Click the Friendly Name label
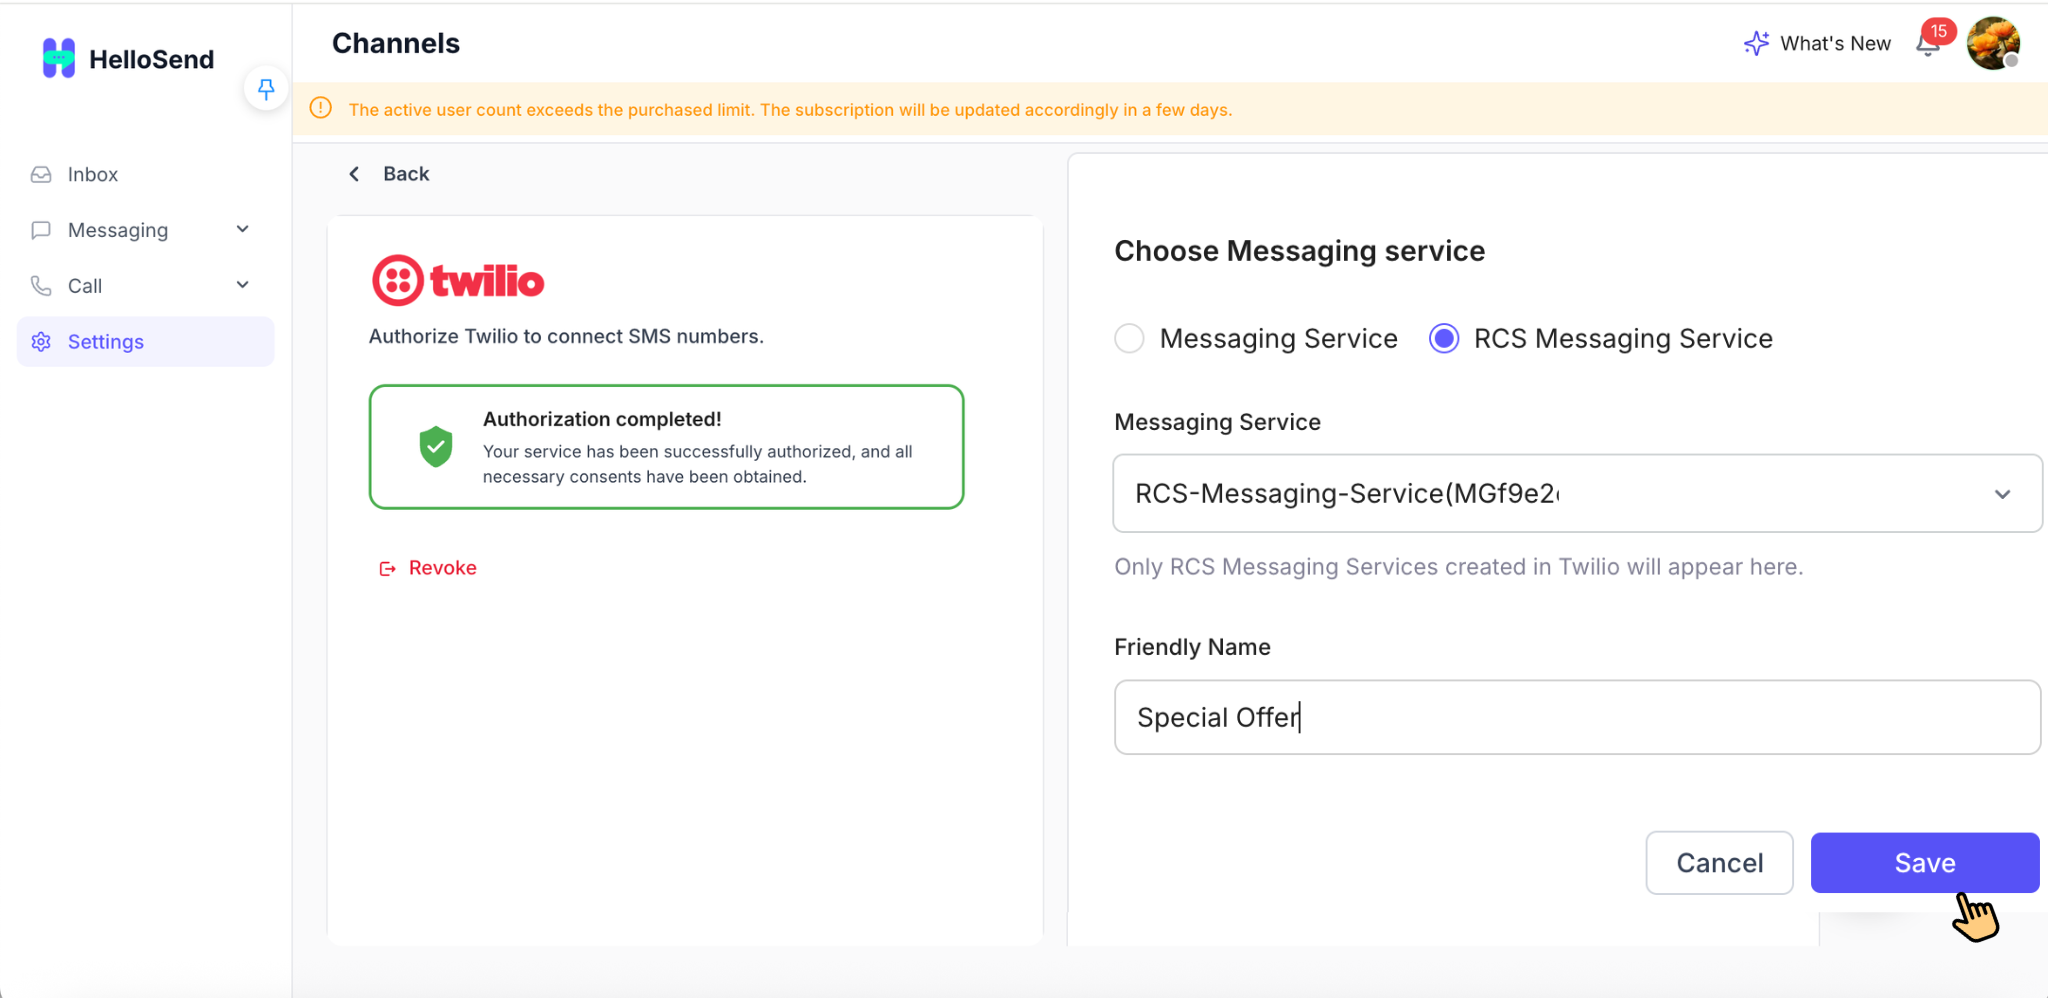Viewport: 2048px width, 998px height. click(x=1192, y=647)
